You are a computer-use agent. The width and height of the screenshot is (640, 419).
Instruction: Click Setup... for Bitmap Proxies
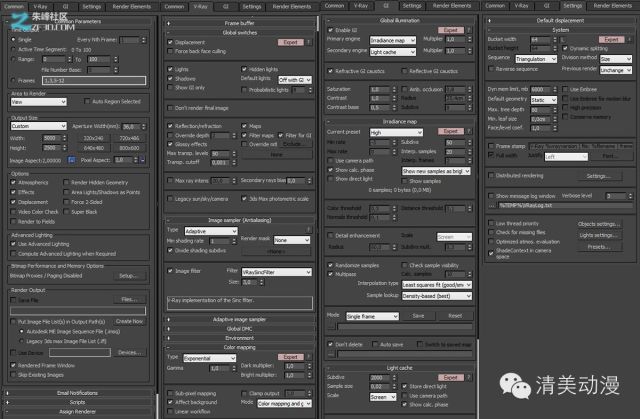[129, 276]
